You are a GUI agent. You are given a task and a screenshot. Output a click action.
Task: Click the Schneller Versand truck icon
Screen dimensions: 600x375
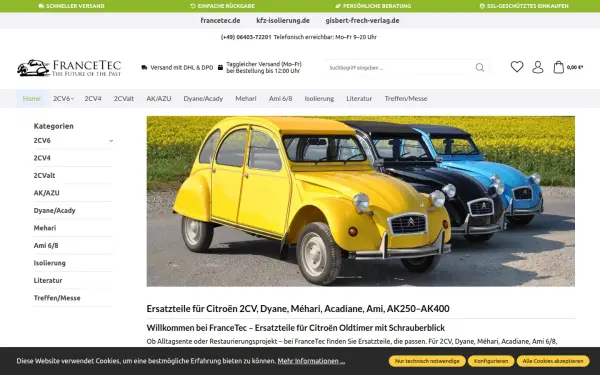41,6
